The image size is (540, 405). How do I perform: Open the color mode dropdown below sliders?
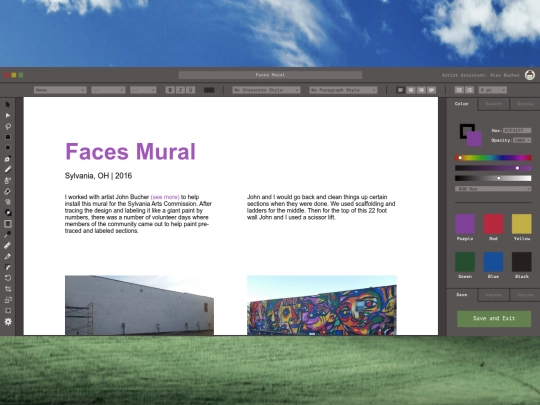[493, 189]
